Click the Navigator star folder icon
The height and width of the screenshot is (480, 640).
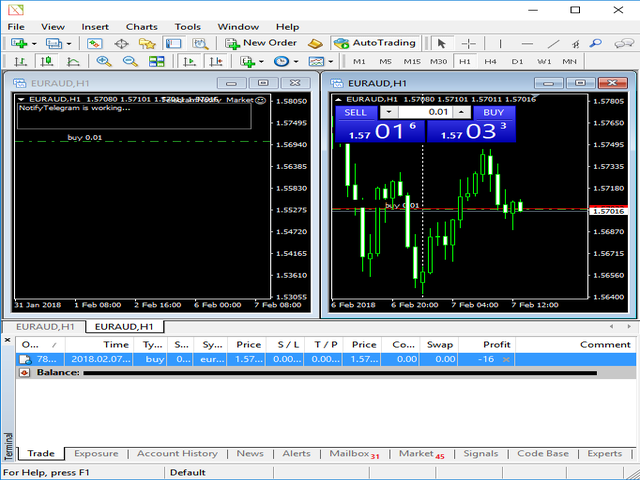click(147, 43)
